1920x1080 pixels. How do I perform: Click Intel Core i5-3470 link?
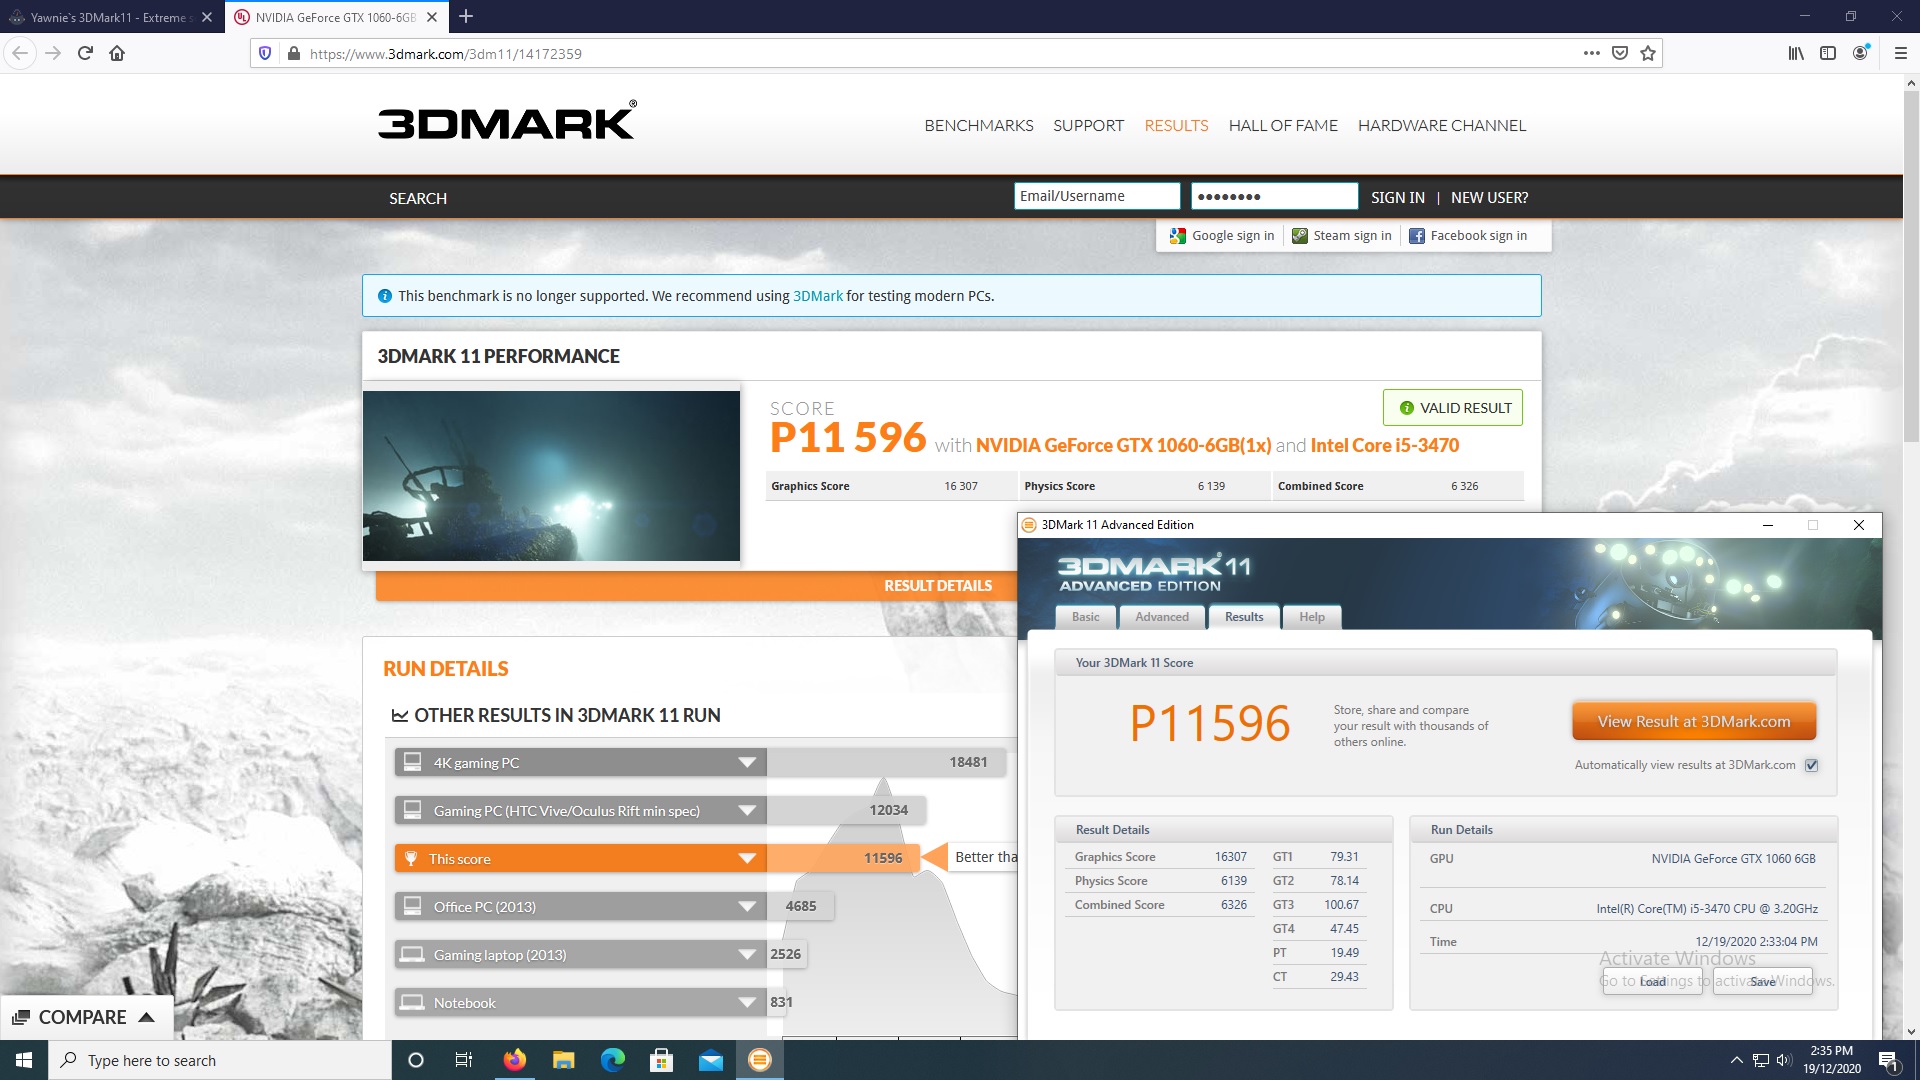click(x=1384, y=445)
